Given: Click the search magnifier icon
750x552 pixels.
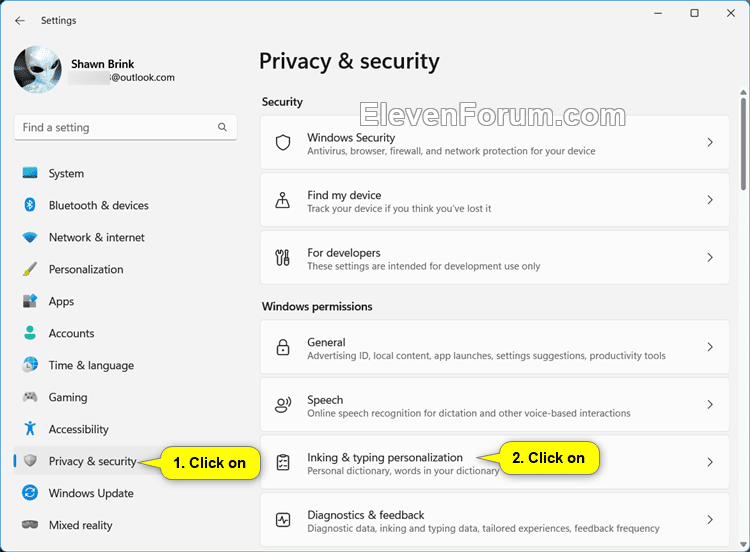Looking at the screenshot, I should point(222,127).
